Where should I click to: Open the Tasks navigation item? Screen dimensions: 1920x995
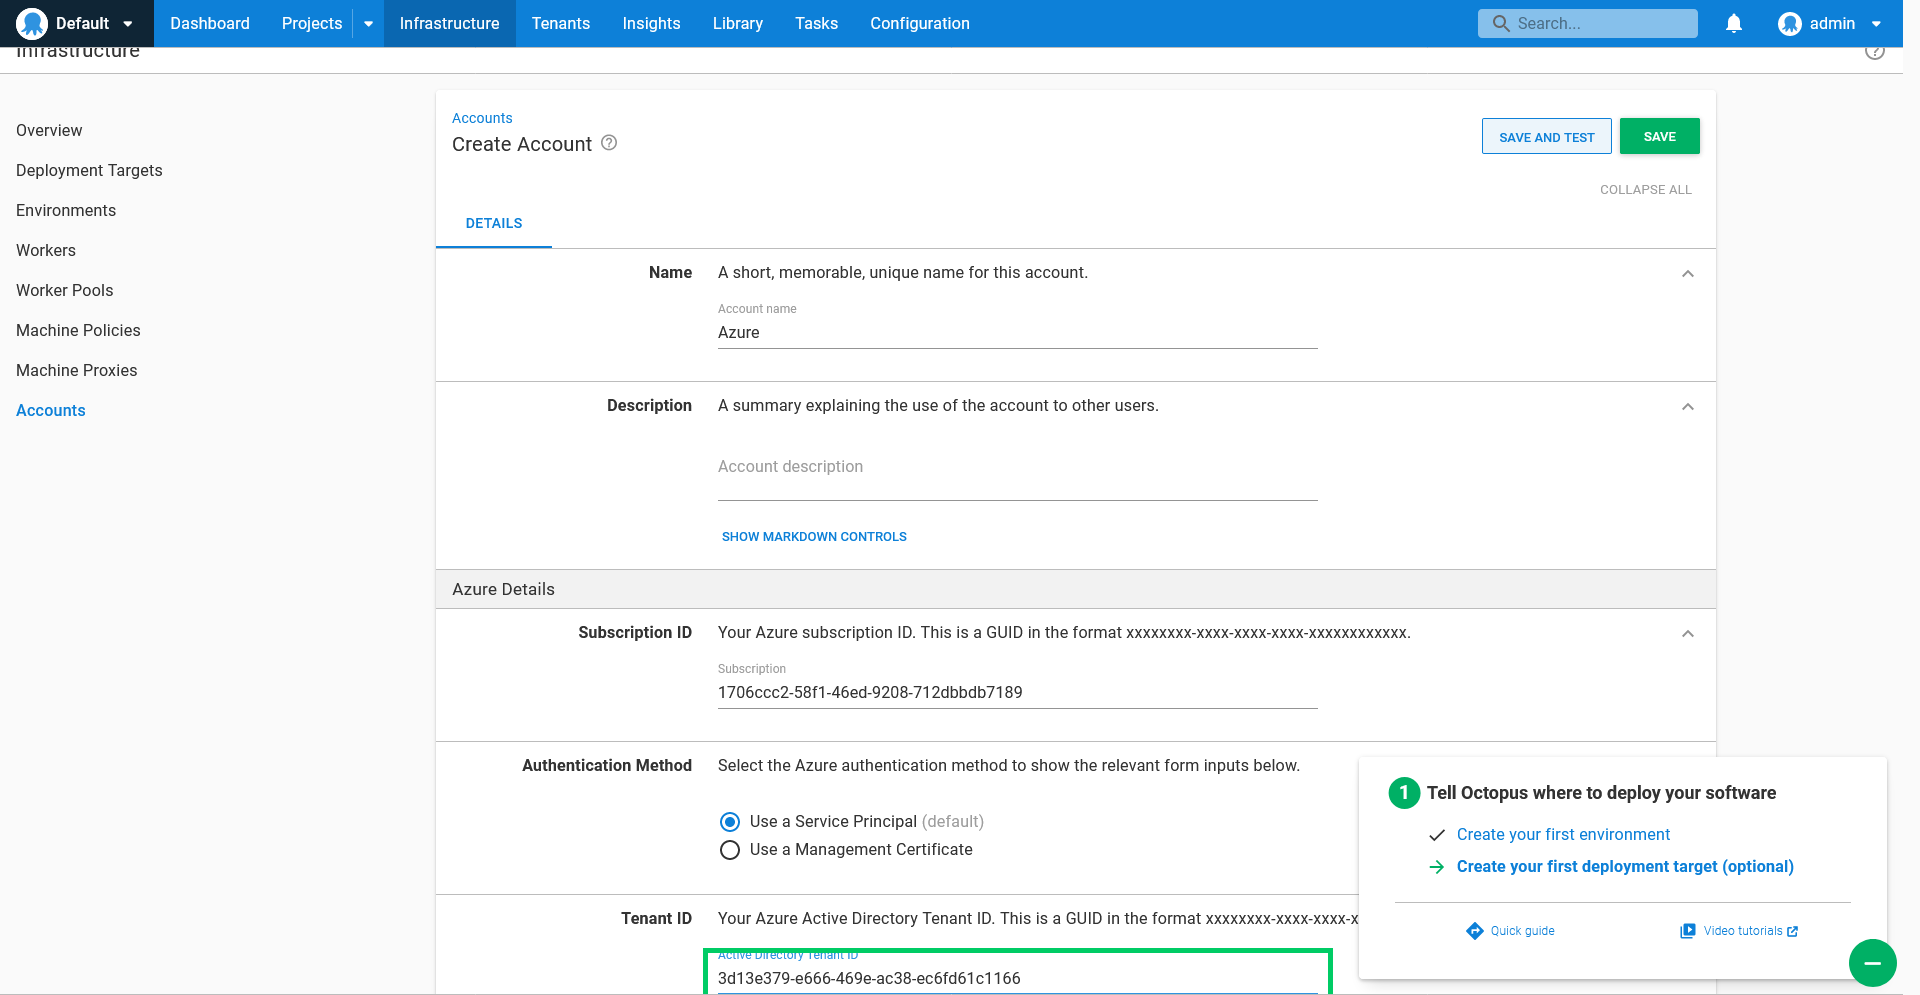pos(816,23)
